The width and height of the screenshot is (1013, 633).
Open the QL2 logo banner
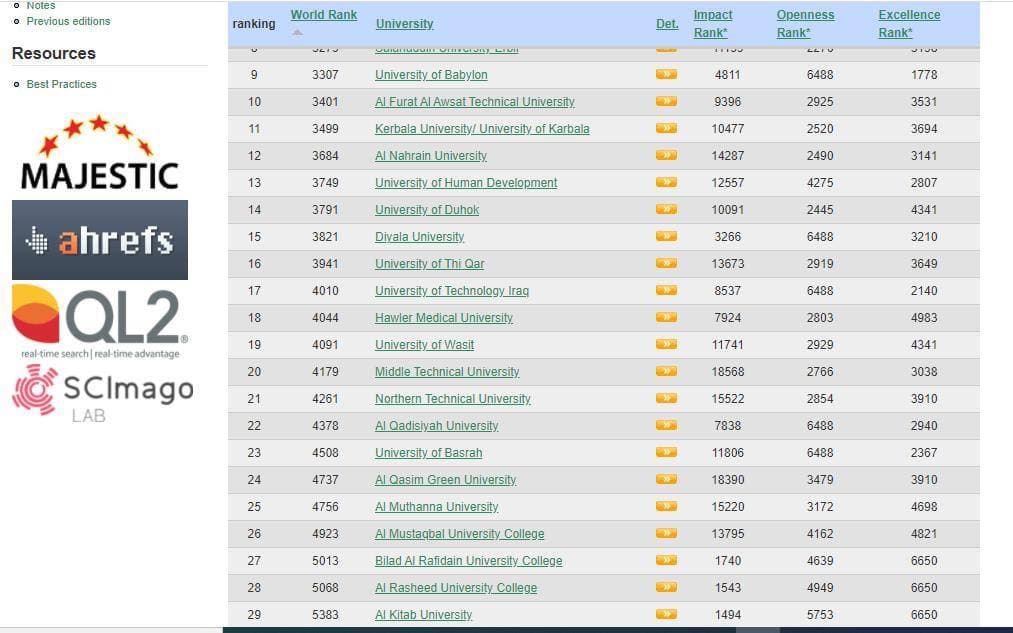[100, 321]
